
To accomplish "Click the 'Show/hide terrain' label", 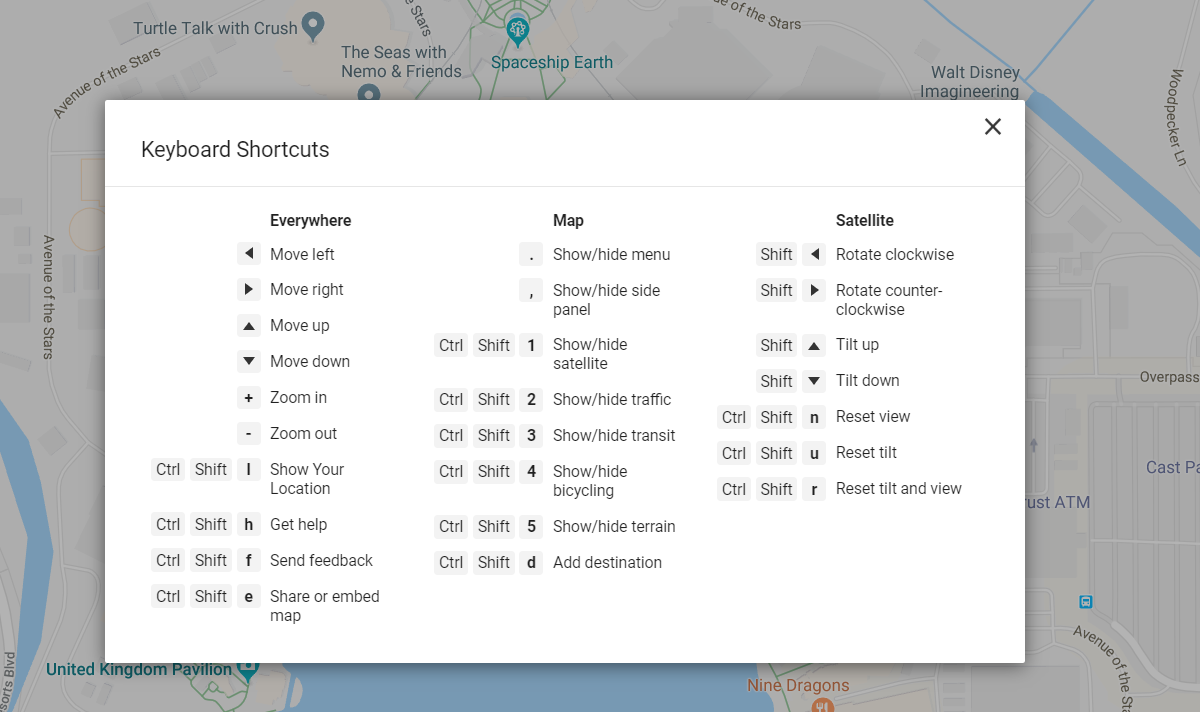I will coord(614,526).
